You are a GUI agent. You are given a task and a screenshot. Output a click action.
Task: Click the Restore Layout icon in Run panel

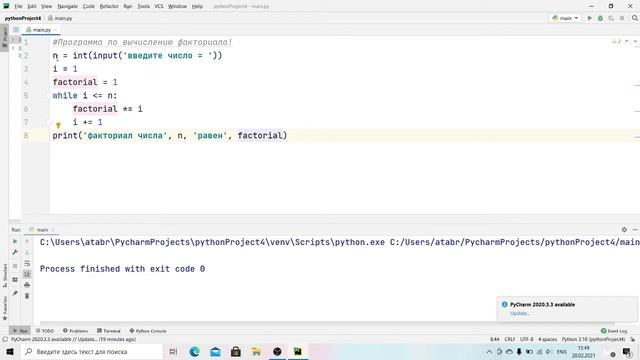15,280
